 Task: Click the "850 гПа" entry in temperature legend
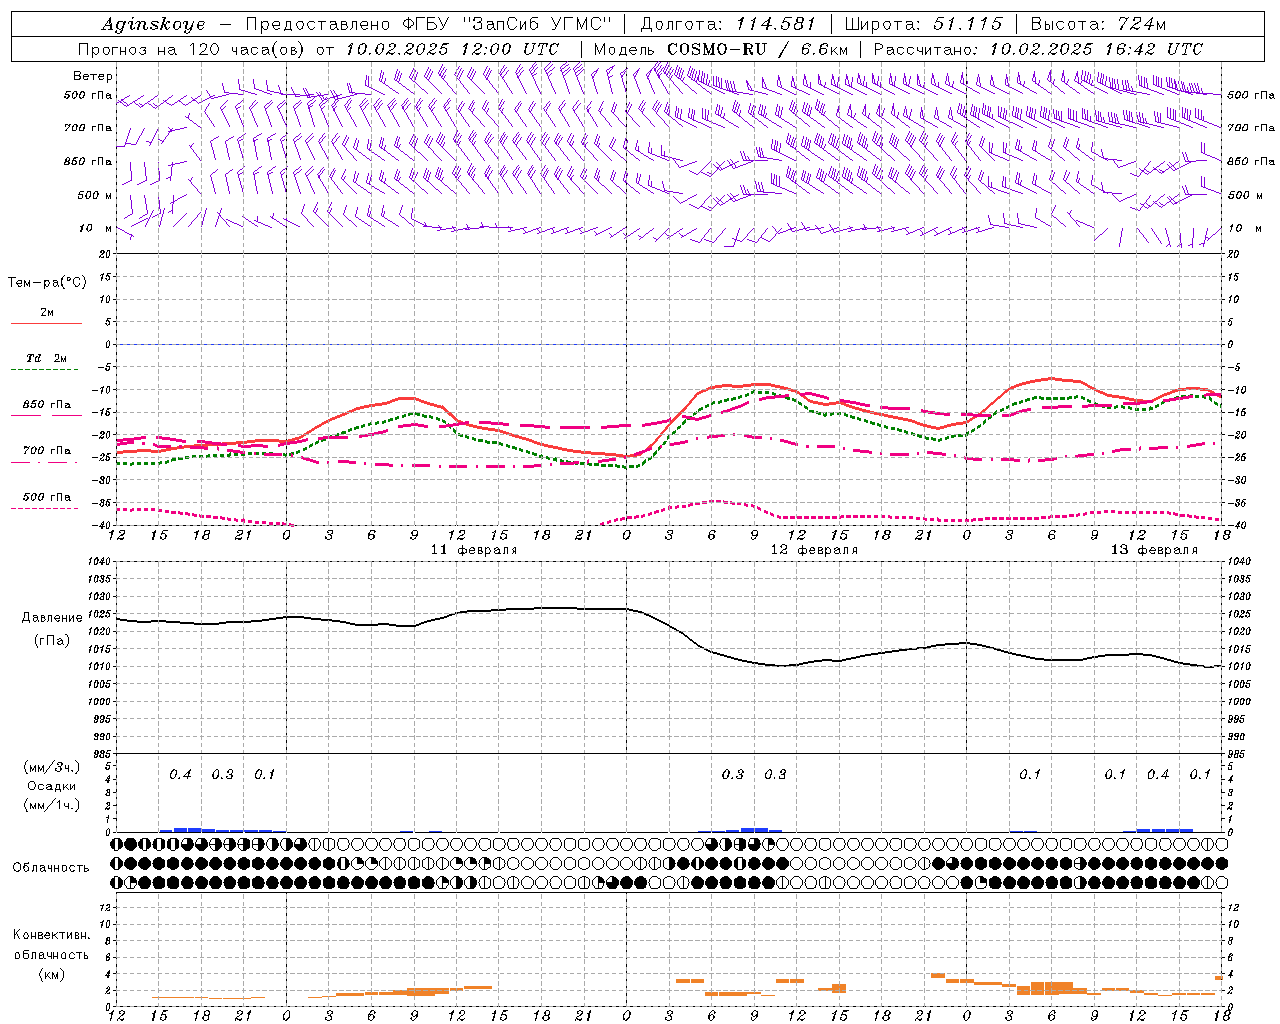(47, 405)
